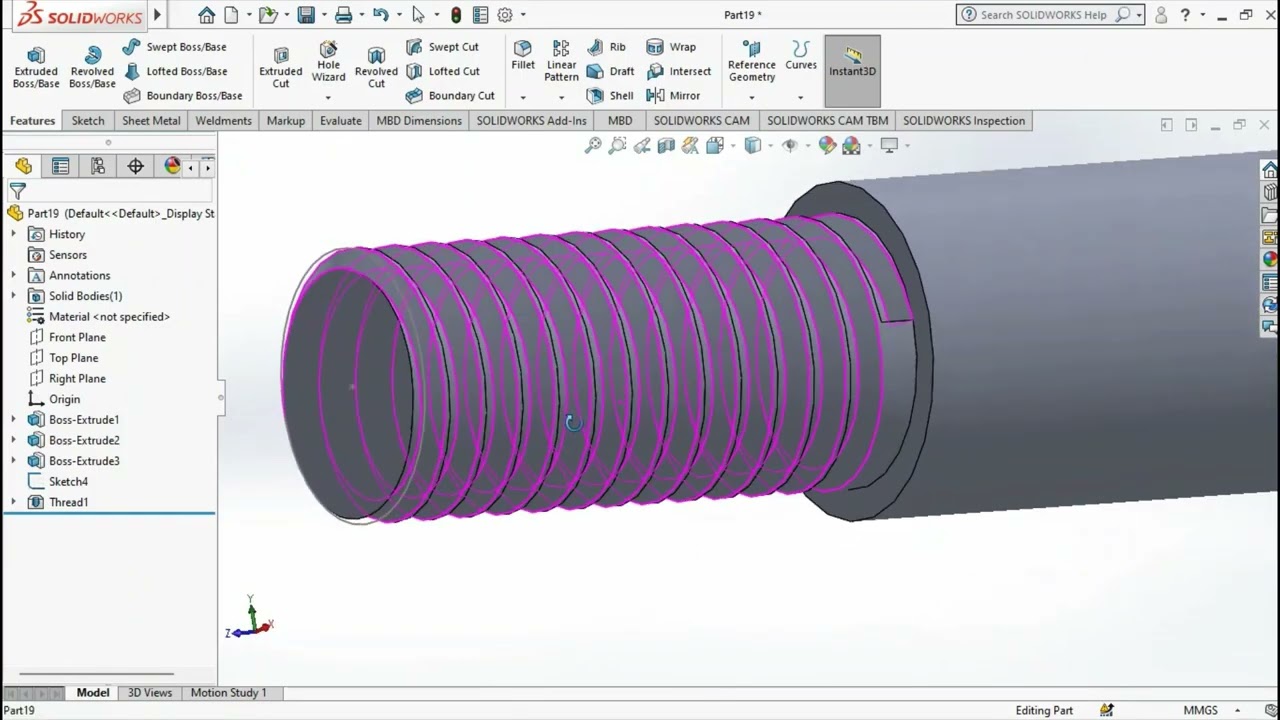1280x720 pixels.
Task: Select the Extruded Boss/Base tool
Action: [x=36, y=67]
